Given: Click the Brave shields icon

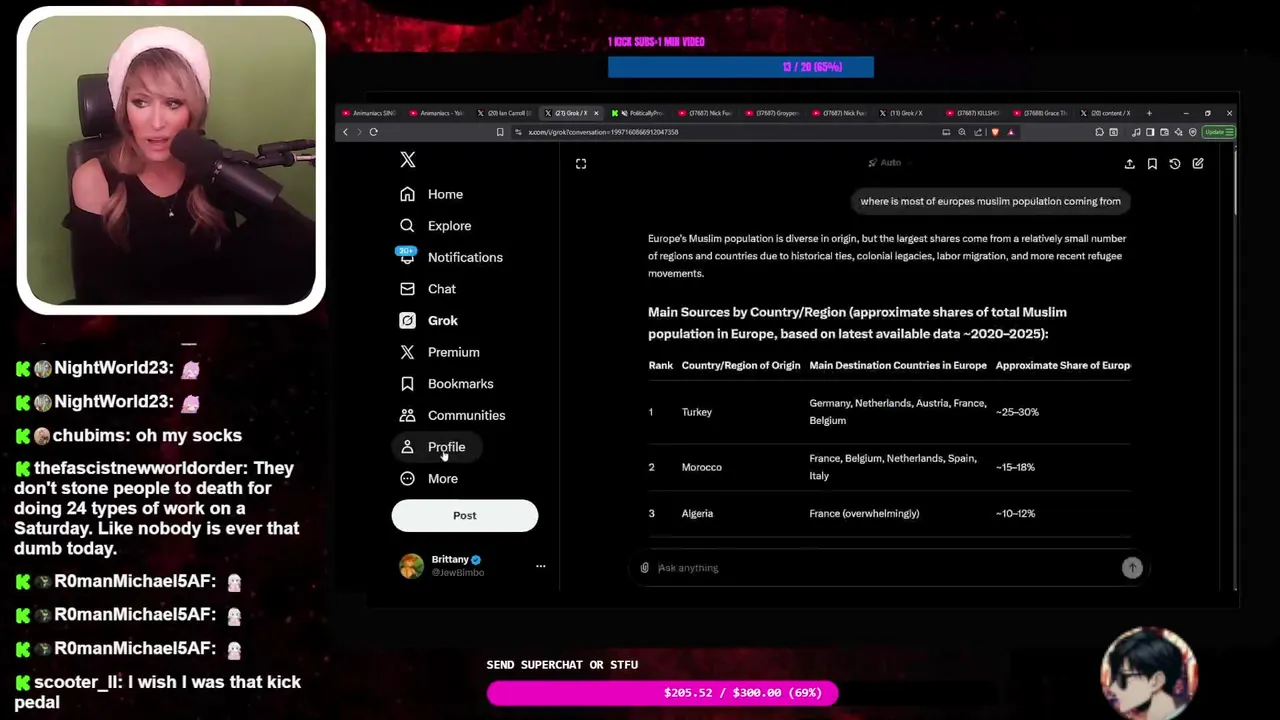Looking at the screenshot, I should pyautogui.click(x=995, y=132).
